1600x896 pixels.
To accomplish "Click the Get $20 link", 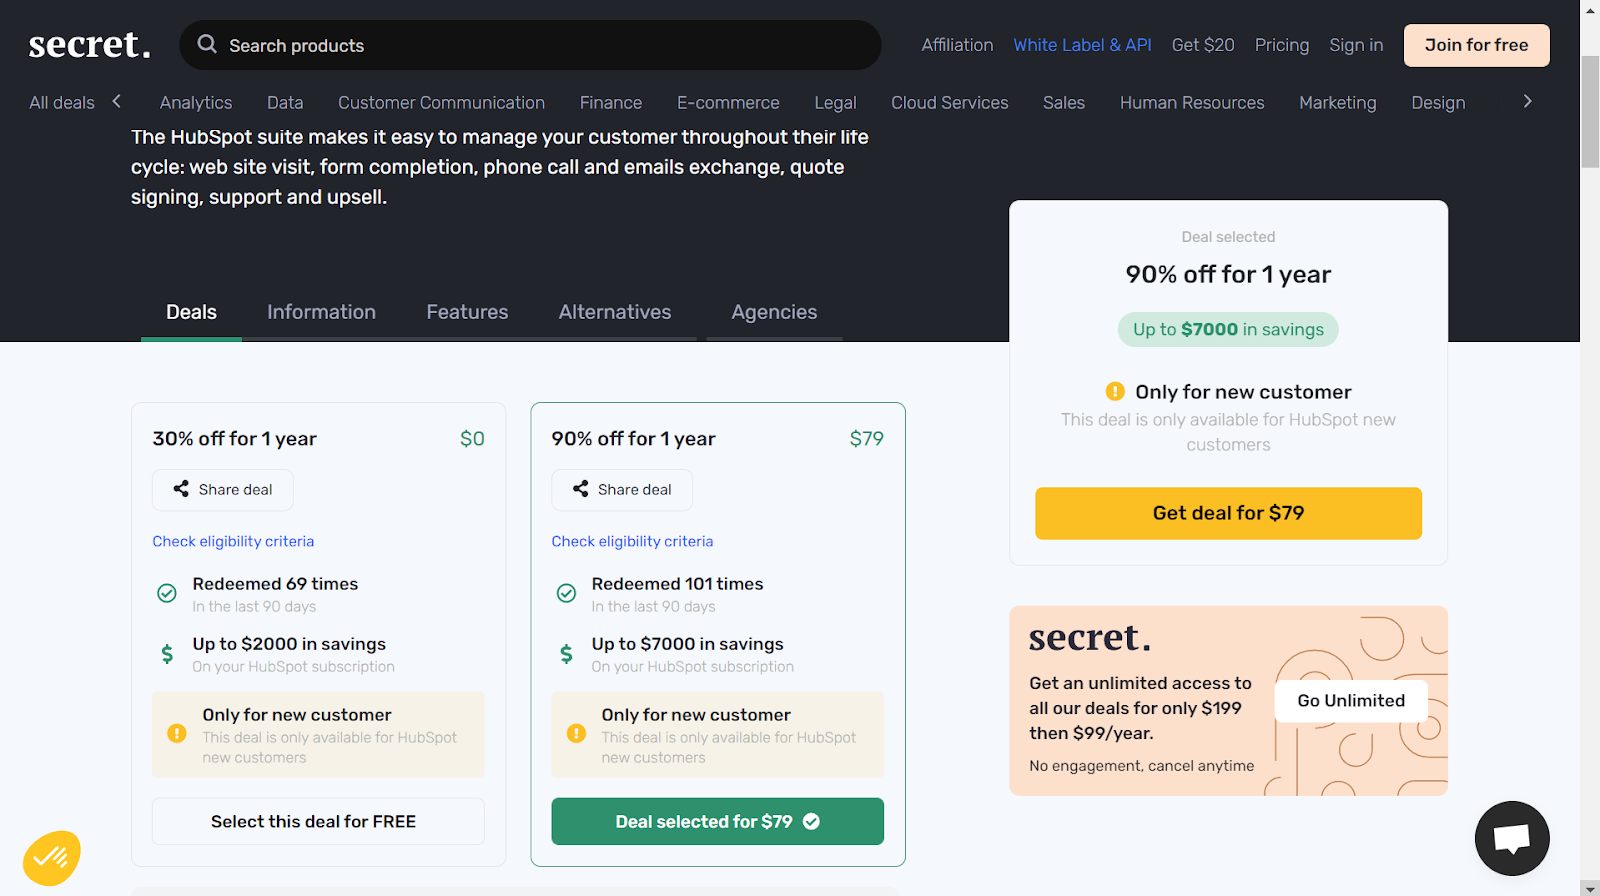I will tap(1203, 45).
